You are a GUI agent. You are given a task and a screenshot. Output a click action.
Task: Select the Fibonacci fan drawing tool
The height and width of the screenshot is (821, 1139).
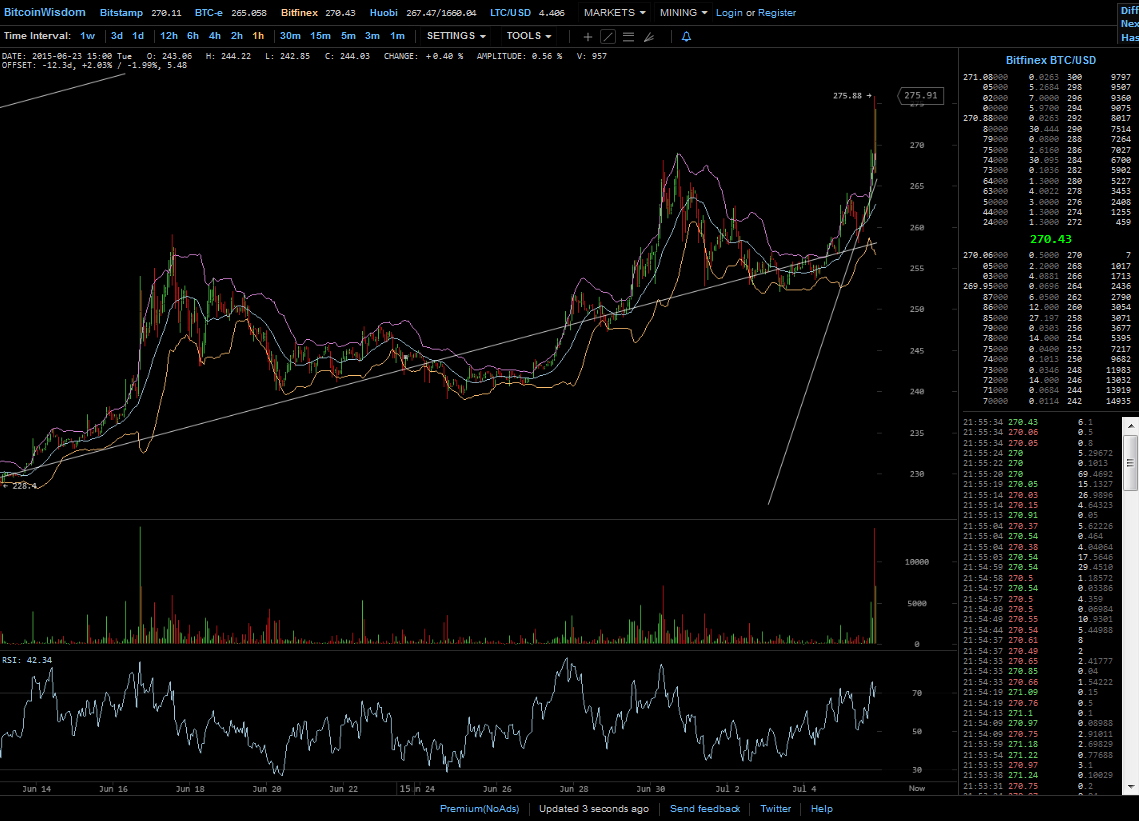coord(649,36)
